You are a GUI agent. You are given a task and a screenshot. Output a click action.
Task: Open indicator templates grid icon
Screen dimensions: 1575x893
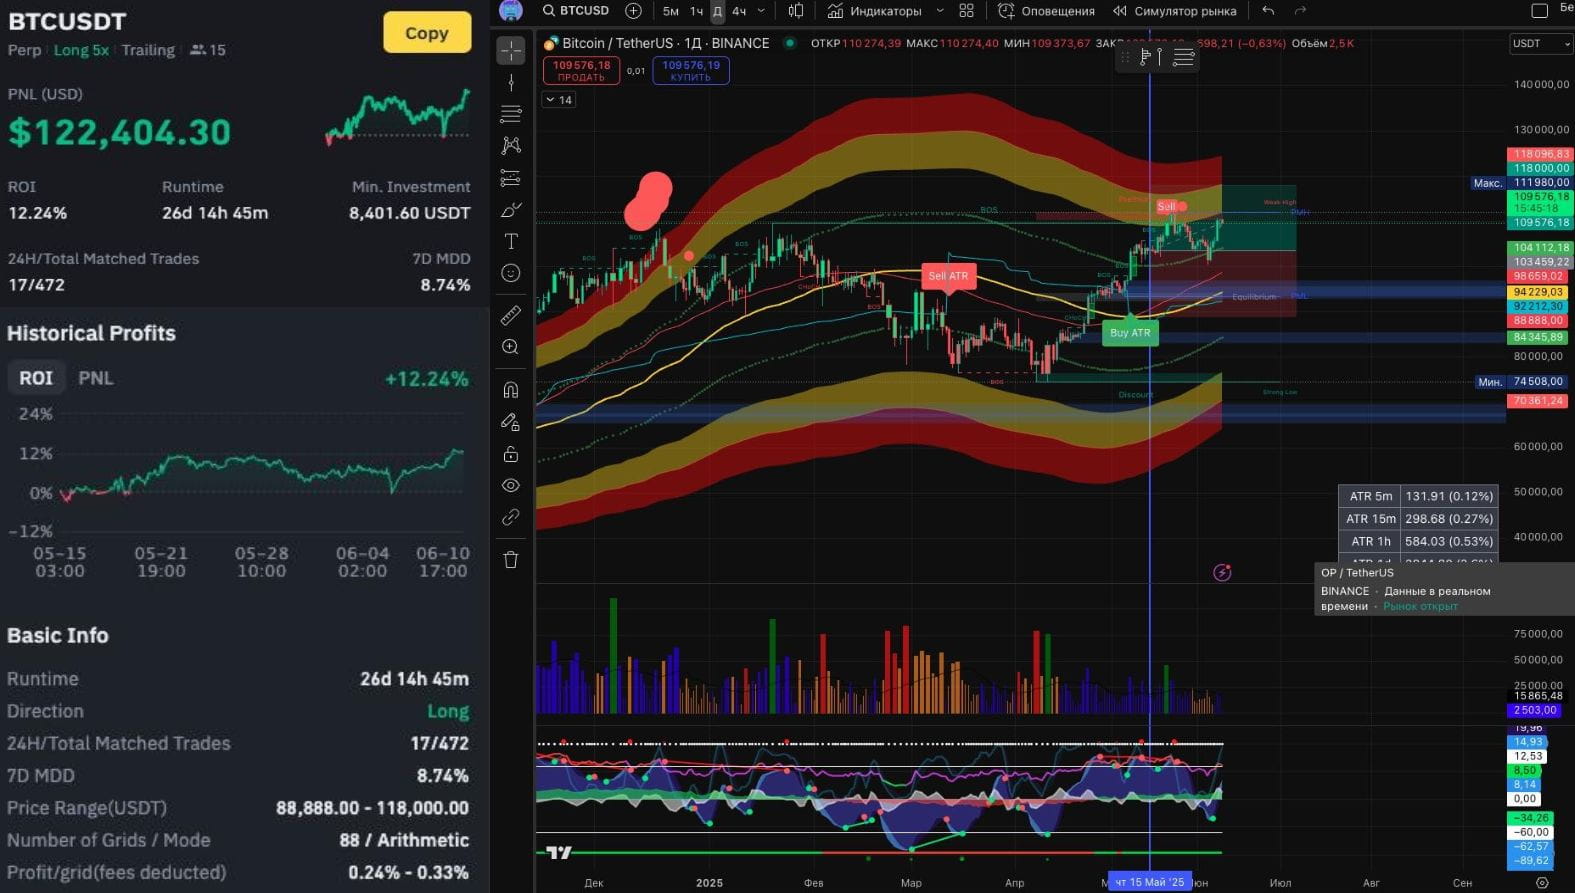pos(966,11)
